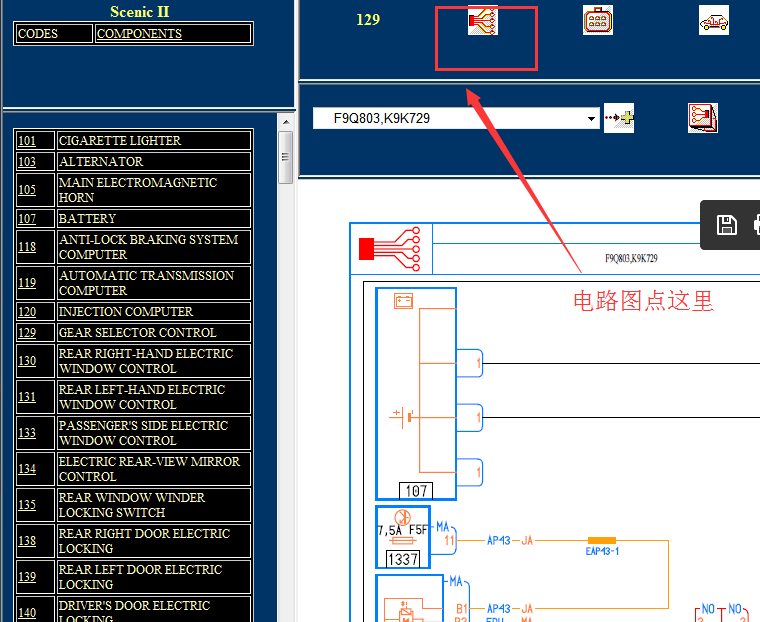Viewport: 760px width, 622px height.
Task: Select ELECTRIC REAR-VIEW MIRROR CONTROL text
Action: click(x=149, y=469)
